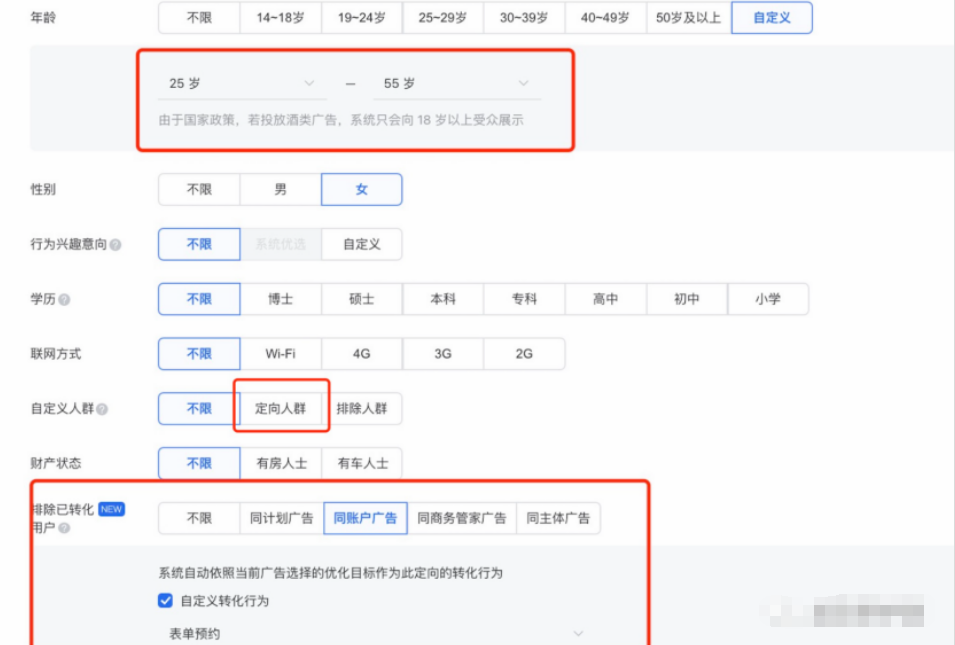
Task: Select 排除人群 option
Action: (x=363, y=408)
